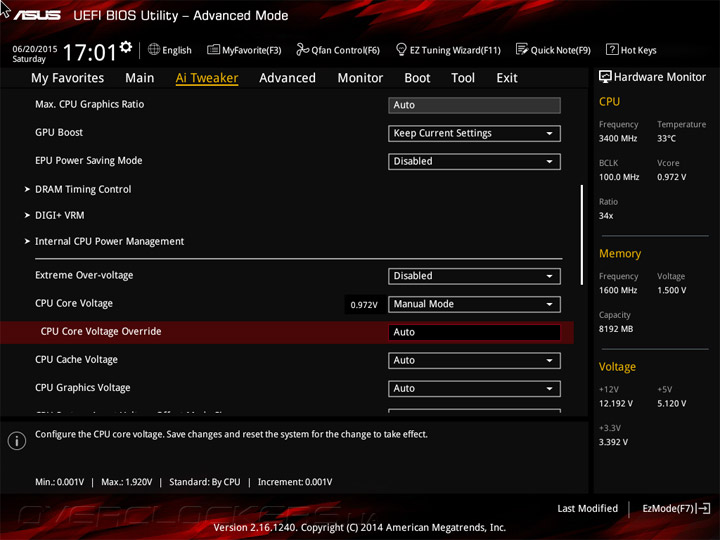Click the memory frequency 1600 MHz
Viewport: 720px width, 540px height.
pyautogui.click(x=618, y=290)
